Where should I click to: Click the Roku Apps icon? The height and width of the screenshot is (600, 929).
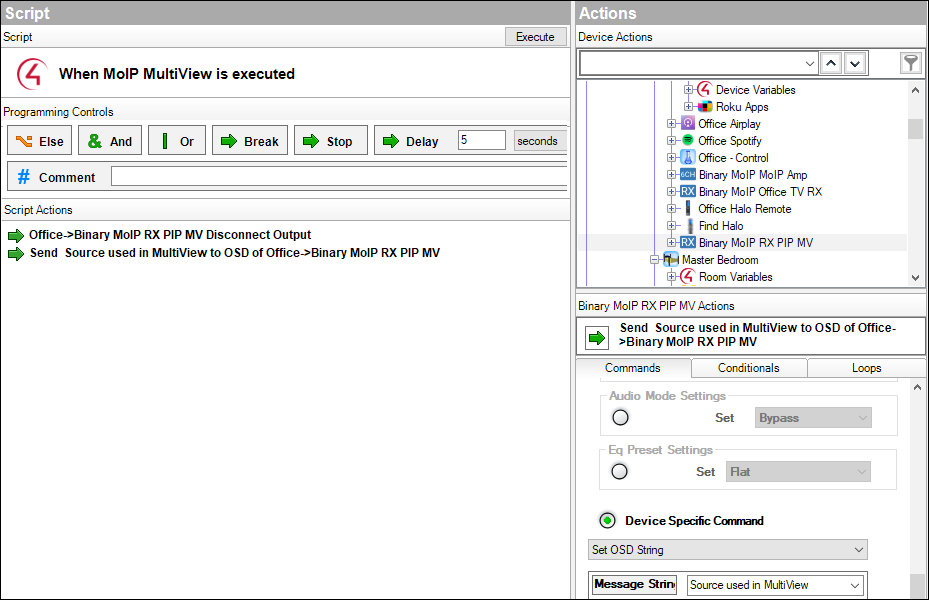pyautogui.click(x=705, y=107)
